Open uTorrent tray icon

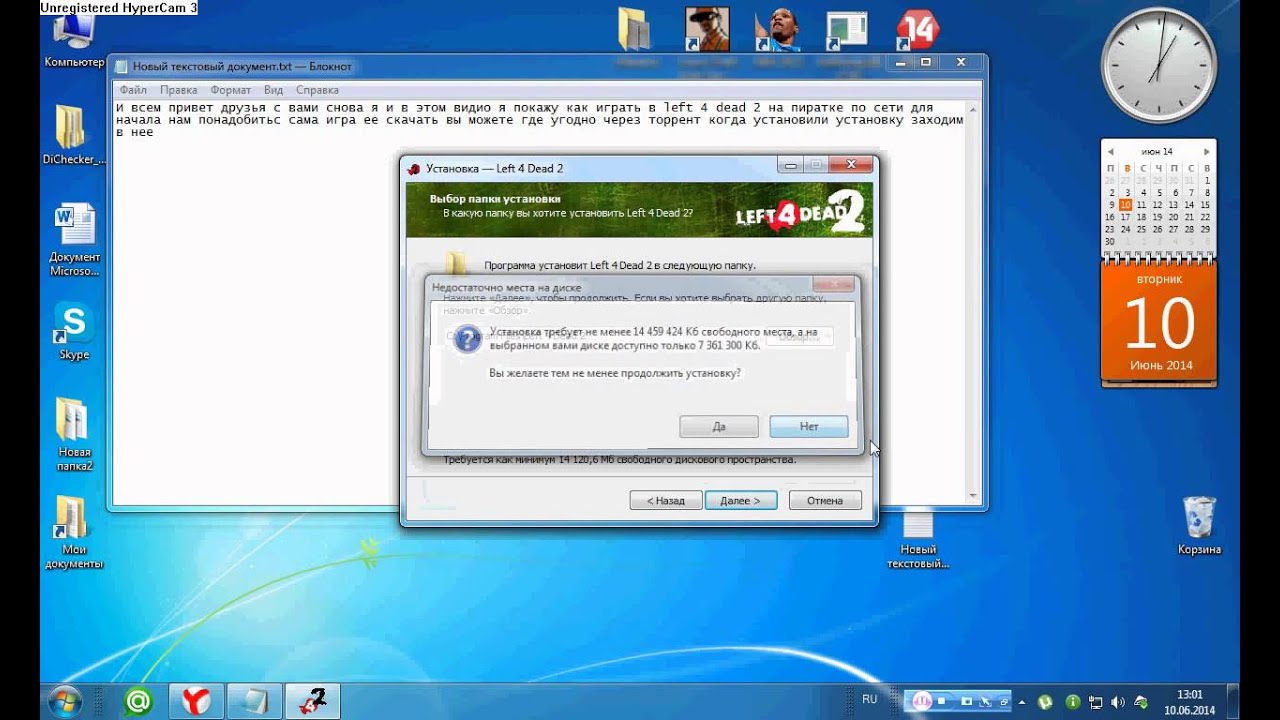point(1045,702)
